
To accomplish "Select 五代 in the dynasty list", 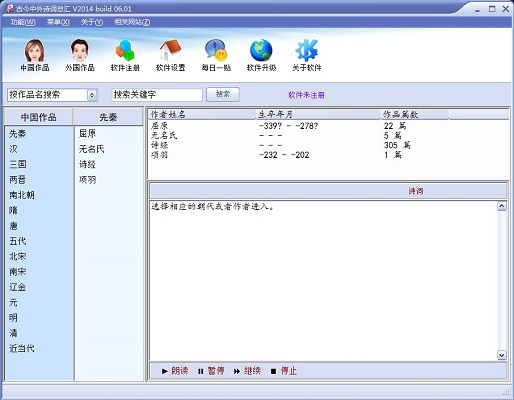I will (x=18, y=241).
